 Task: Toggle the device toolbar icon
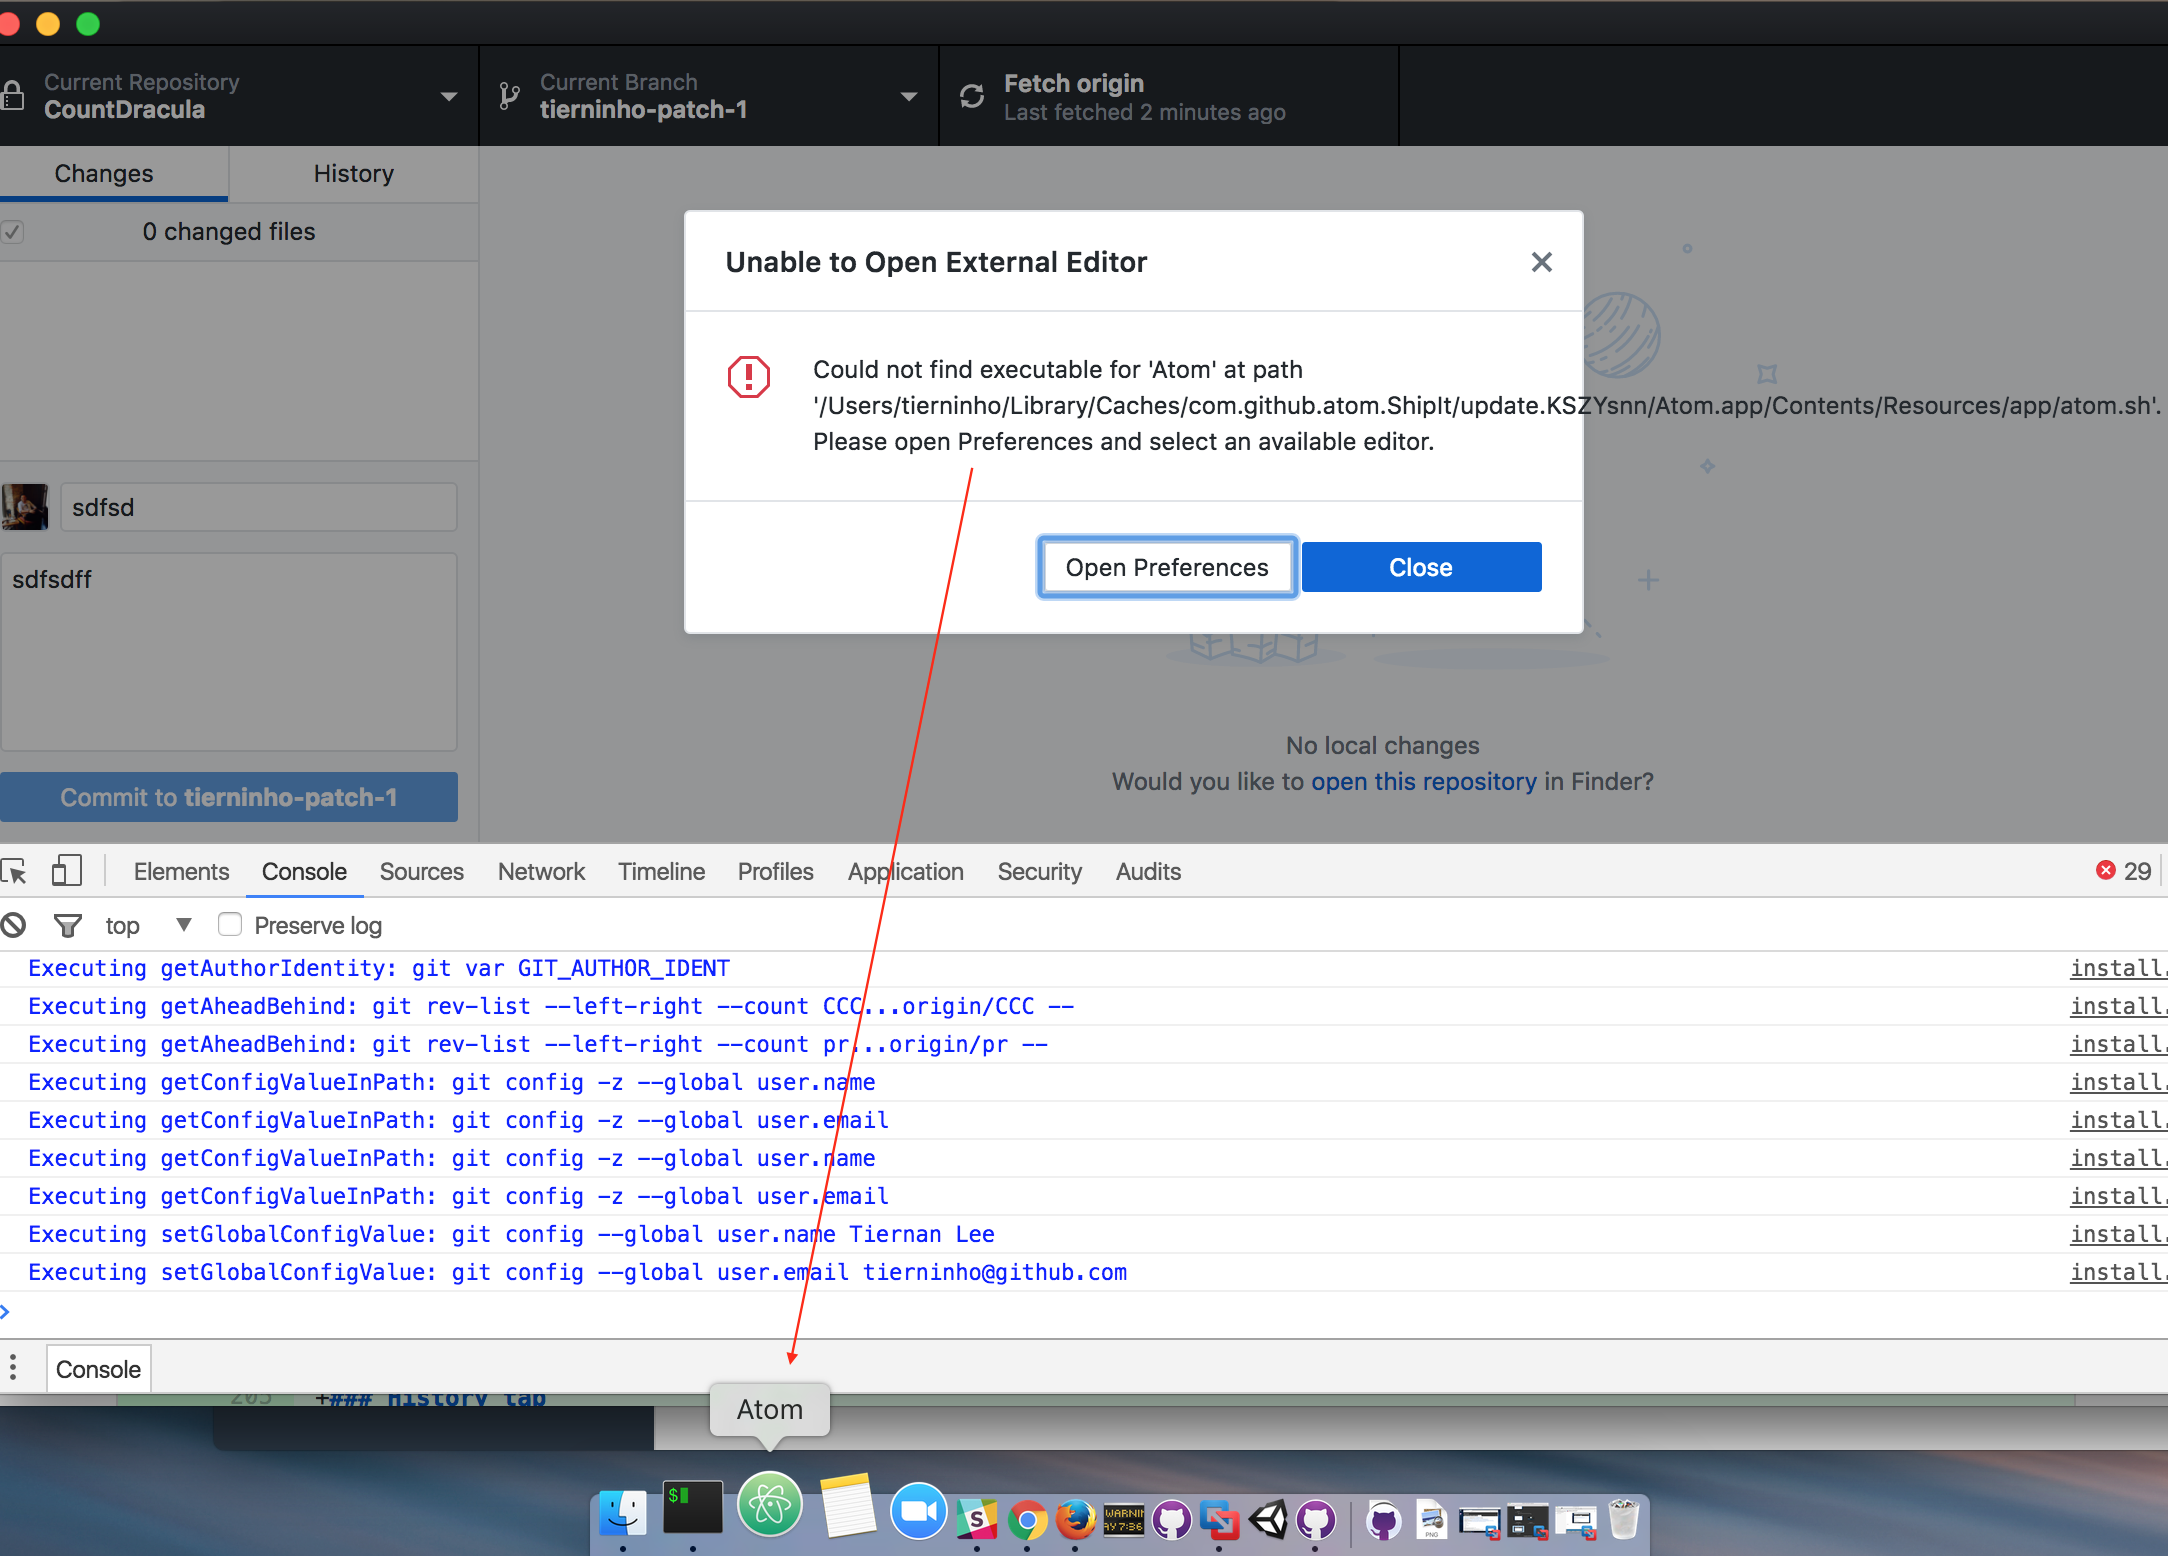point(66,871)
